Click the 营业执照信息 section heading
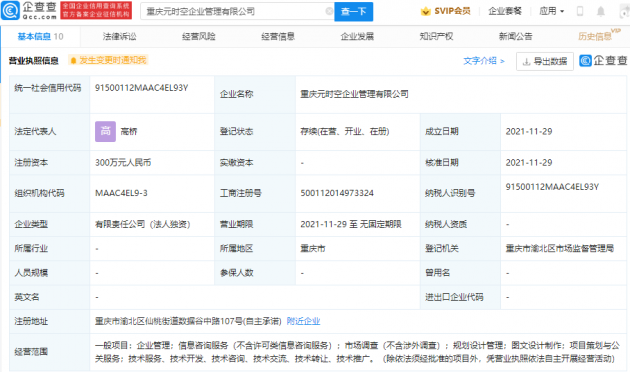This screenshot has height=372, width=630. coord(33,61)
